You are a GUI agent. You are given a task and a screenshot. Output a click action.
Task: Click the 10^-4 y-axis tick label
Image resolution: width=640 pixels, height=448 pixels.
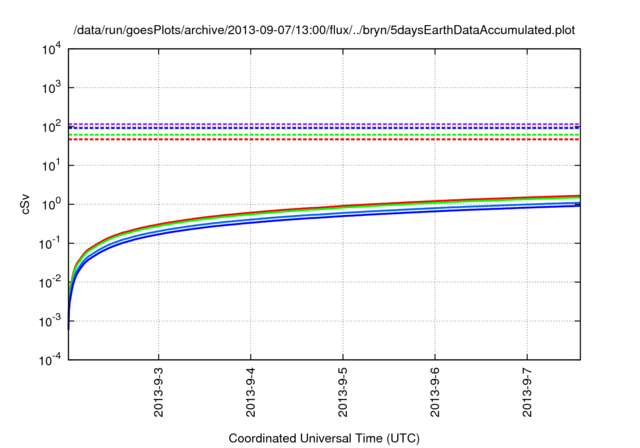click(50, 360)
